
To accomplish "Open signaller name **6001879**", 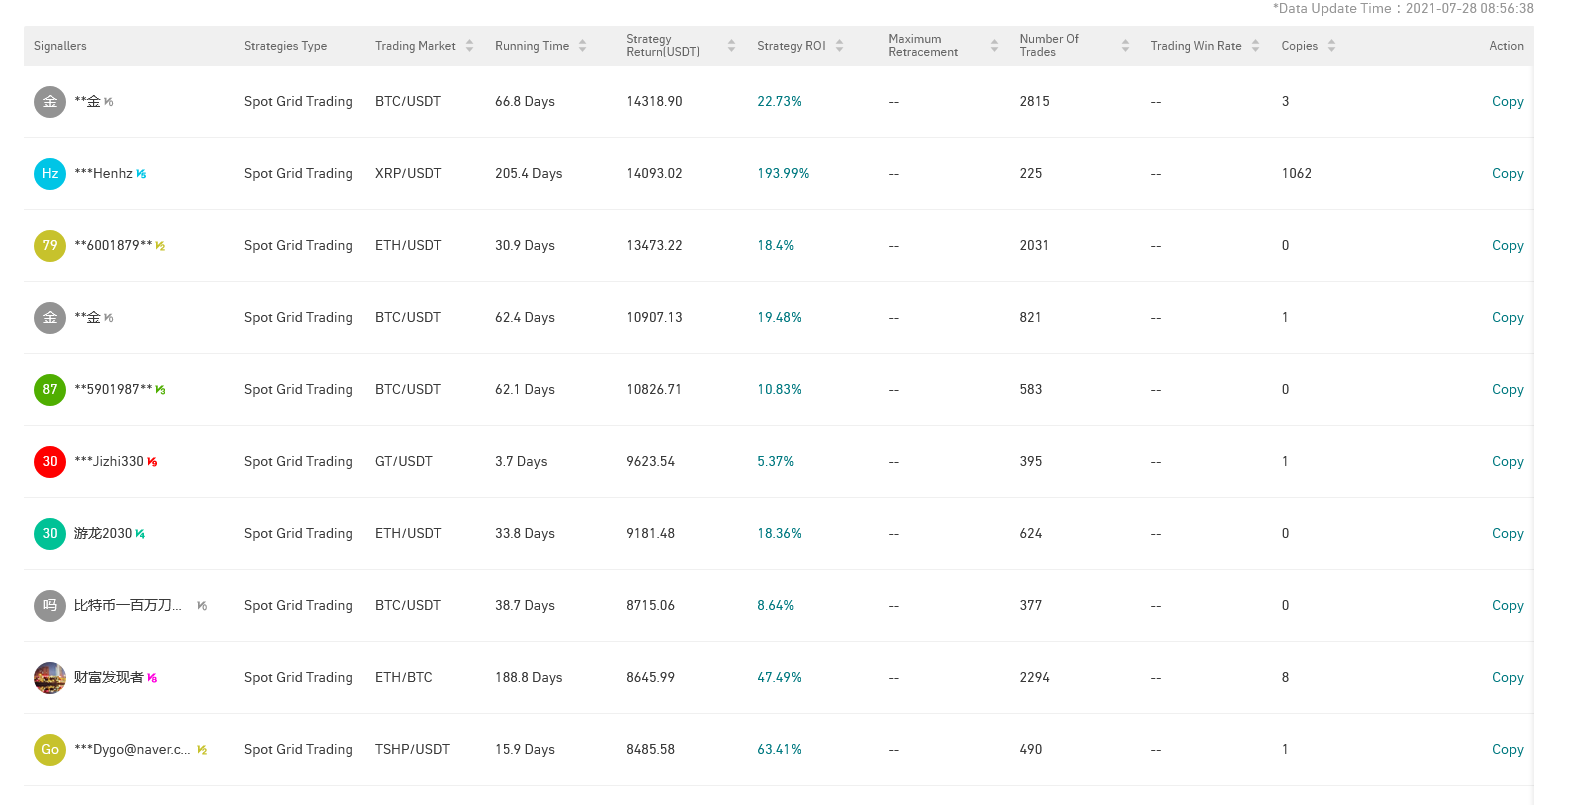I will 113,246.
